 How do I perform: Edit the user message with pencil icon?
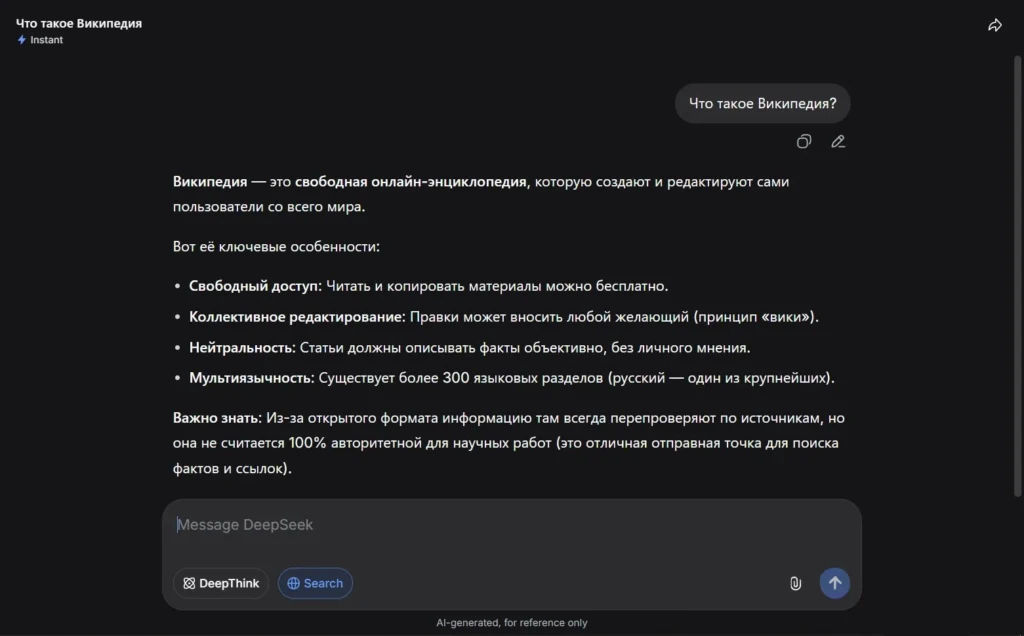point(838,141)
